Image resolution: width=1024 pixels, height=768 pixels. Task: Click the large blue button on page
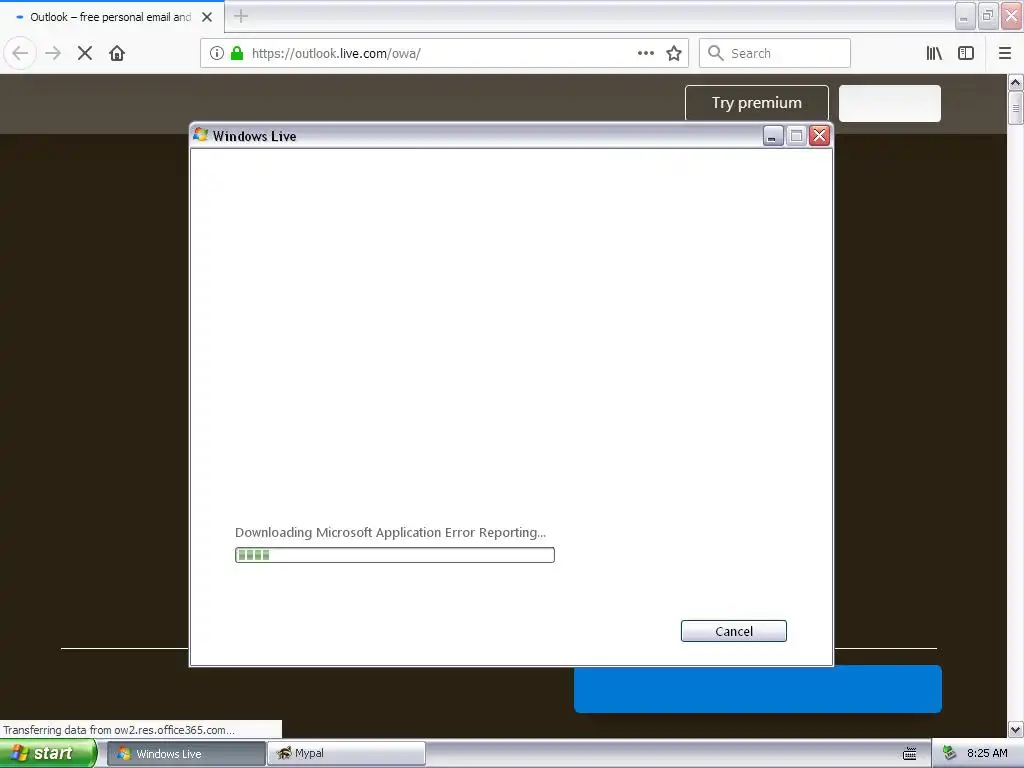tap(758, 689)
